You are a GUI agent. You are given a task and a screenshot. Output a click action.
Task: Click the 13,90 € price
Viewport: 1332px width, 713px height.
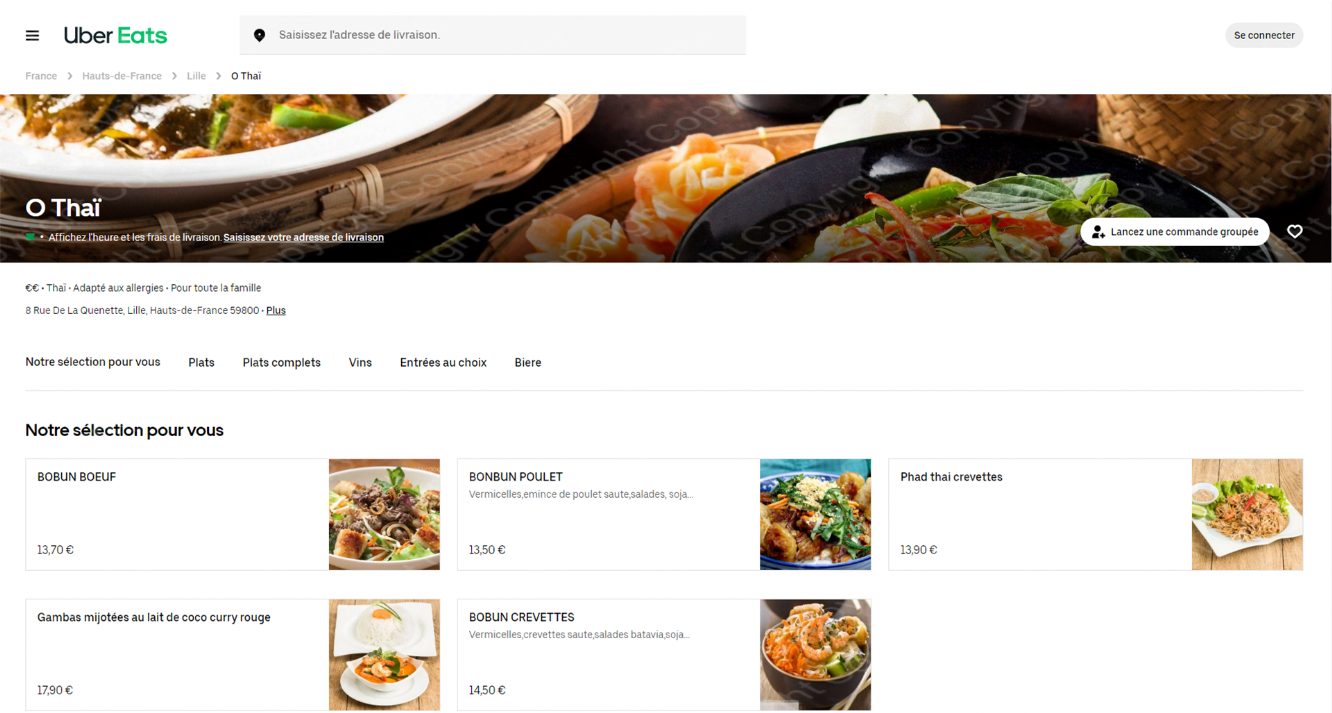coord(919,550)
